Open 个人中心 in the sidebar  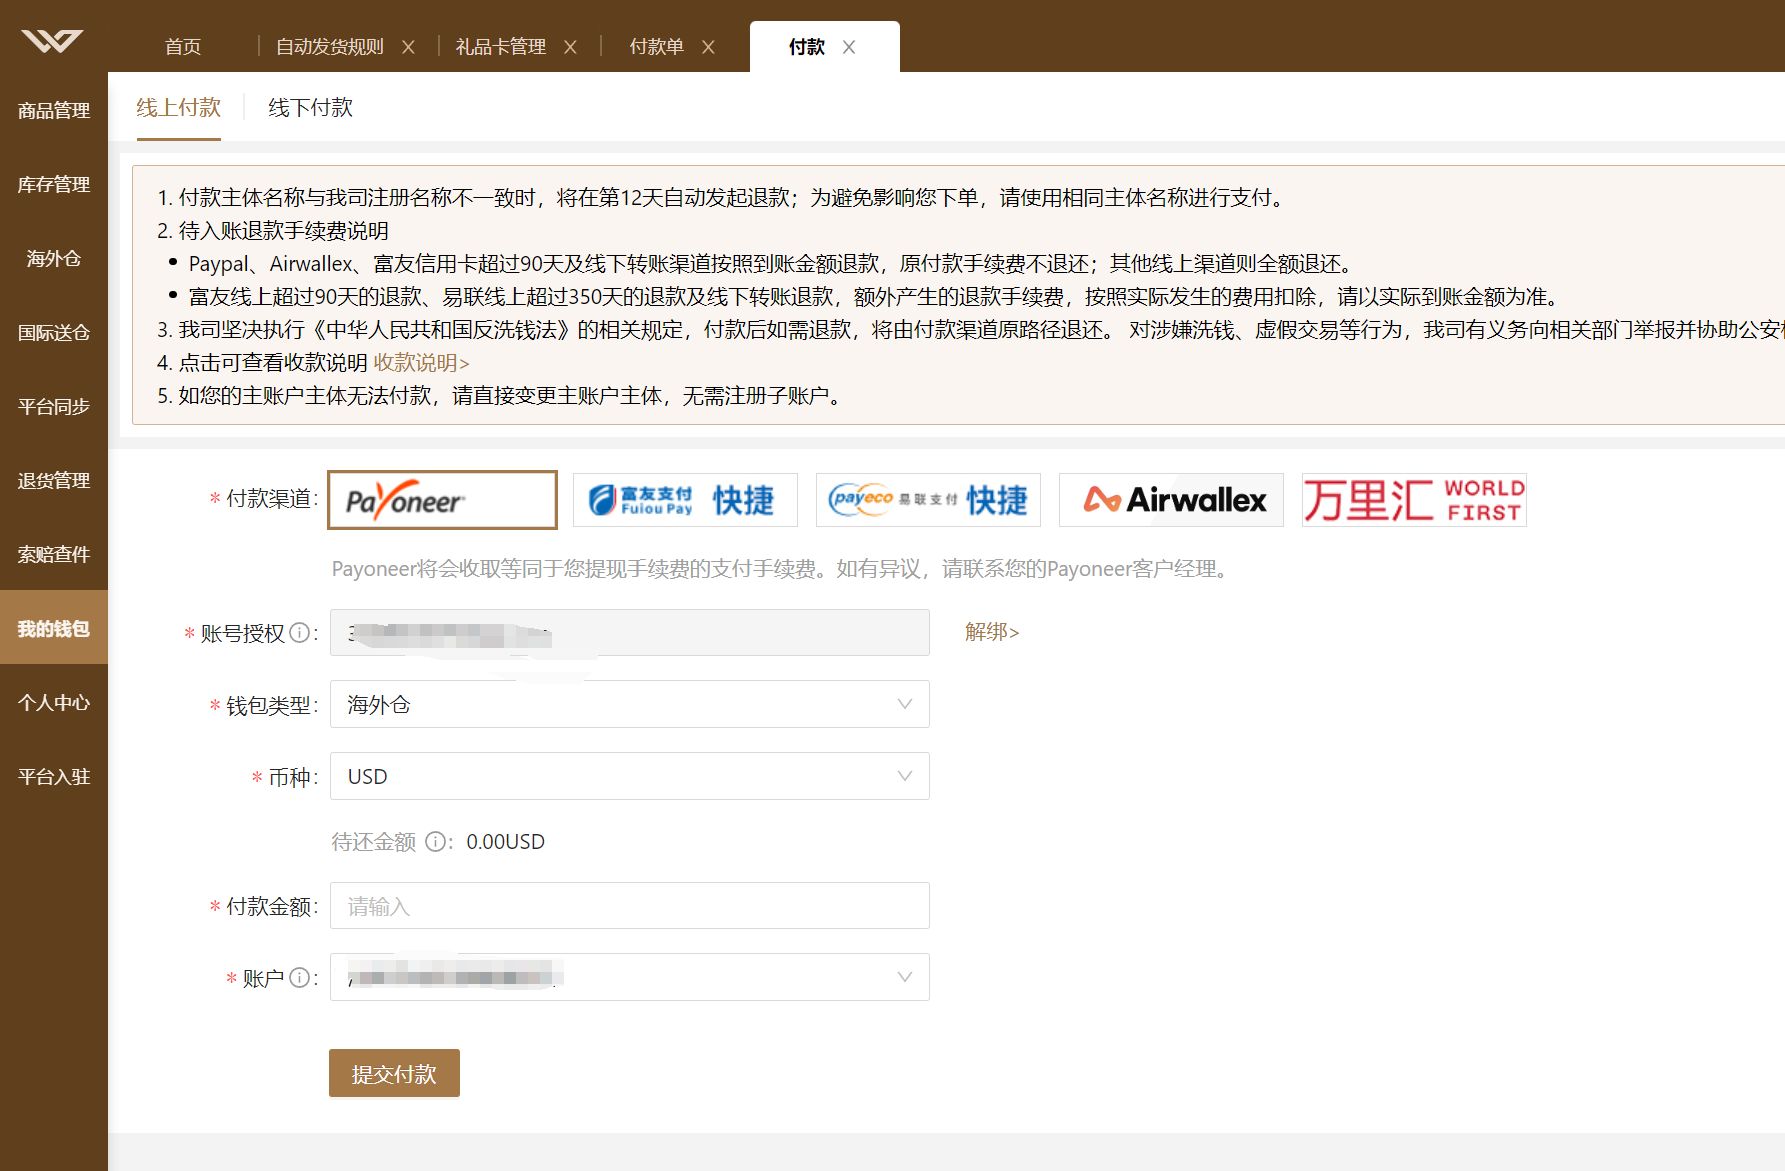tap(54, 703)
